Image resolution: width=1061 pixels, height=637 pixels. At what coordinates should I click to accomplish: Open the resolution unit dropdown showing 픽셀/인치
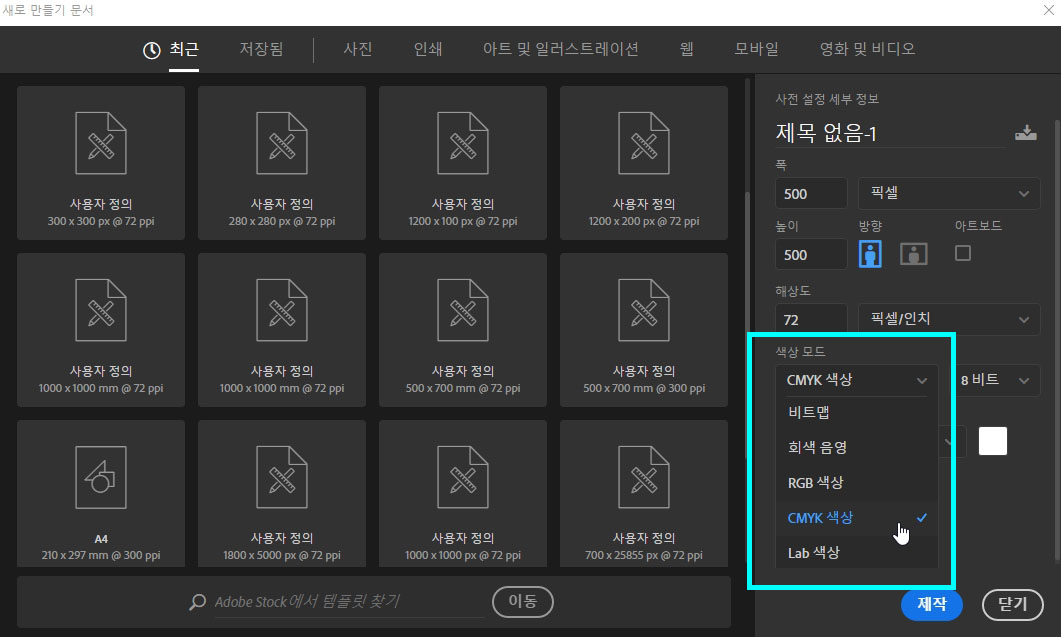[x=947, y=319]
